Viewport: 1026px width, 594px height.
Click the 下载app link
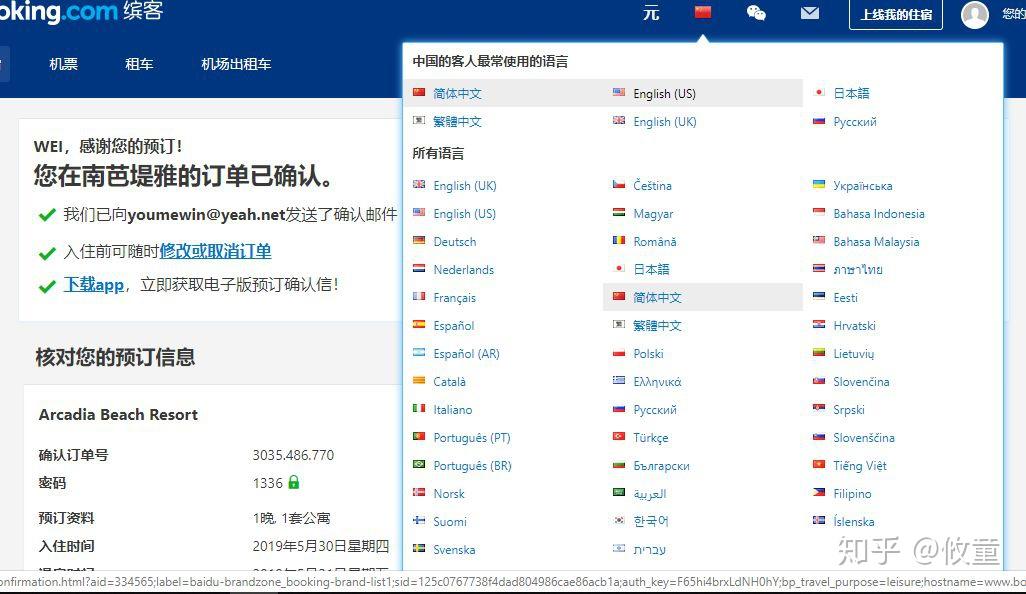pyautogui.click(x=94, y=285)
